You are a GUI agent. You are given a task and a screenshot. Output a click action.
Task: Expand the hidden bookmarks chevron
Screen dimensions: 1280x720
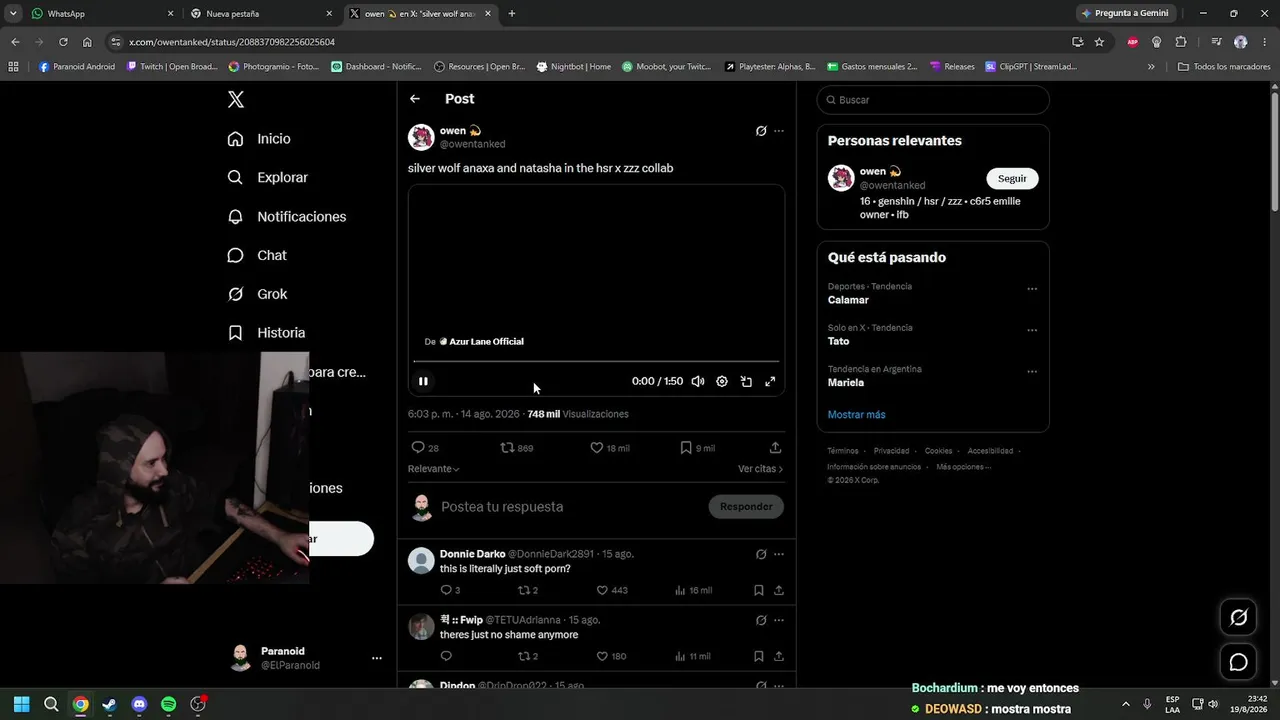(1151, 67)
